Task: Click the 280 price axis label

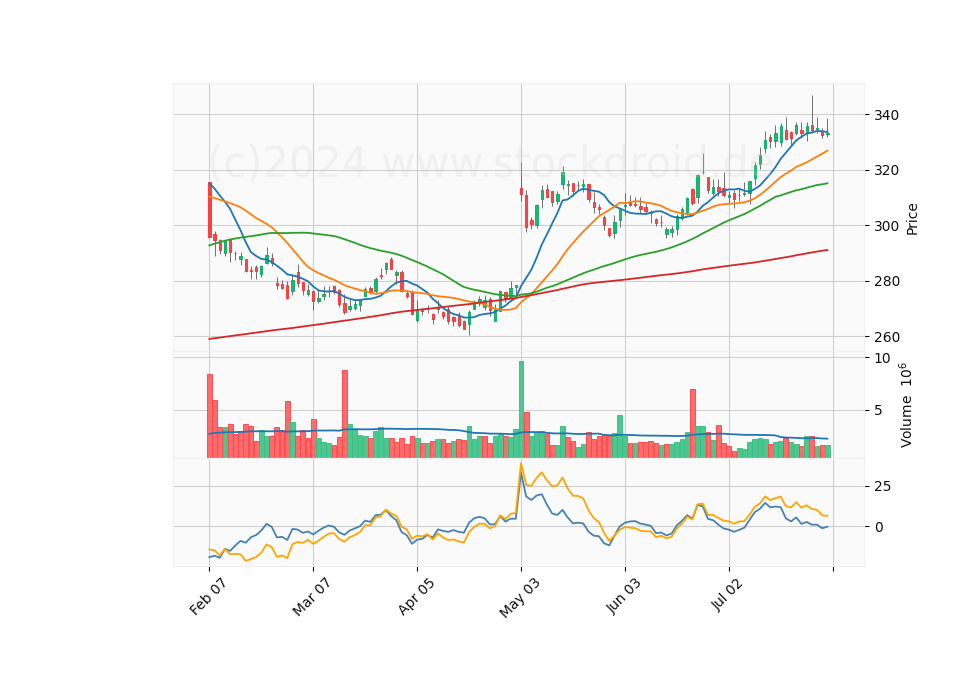Action: (887, 282)
